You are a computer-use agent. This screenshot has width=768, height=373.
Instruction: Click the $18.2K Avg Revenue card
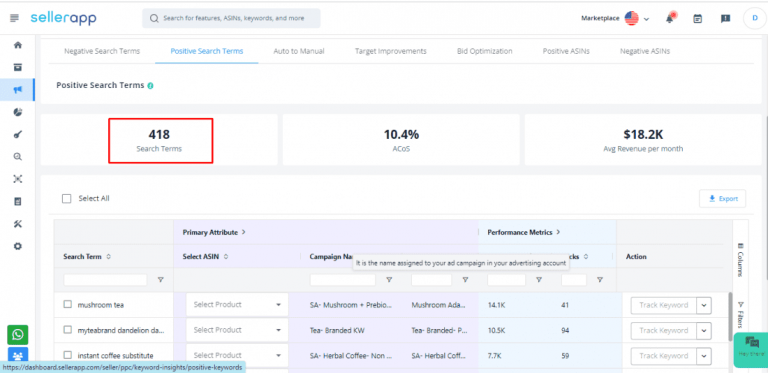[x=643, y=140]
